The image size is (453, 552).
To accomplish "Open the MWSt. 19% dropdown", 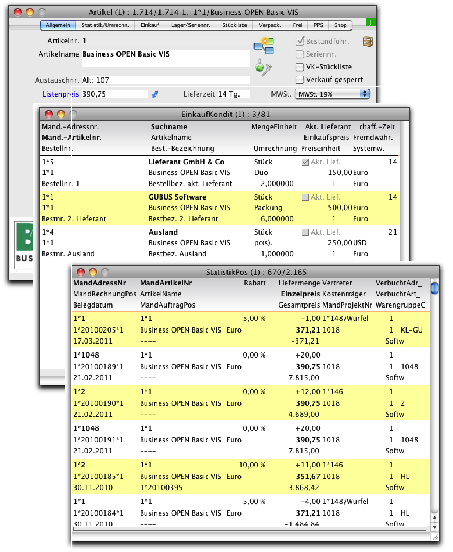I will (x=332, y=94).
